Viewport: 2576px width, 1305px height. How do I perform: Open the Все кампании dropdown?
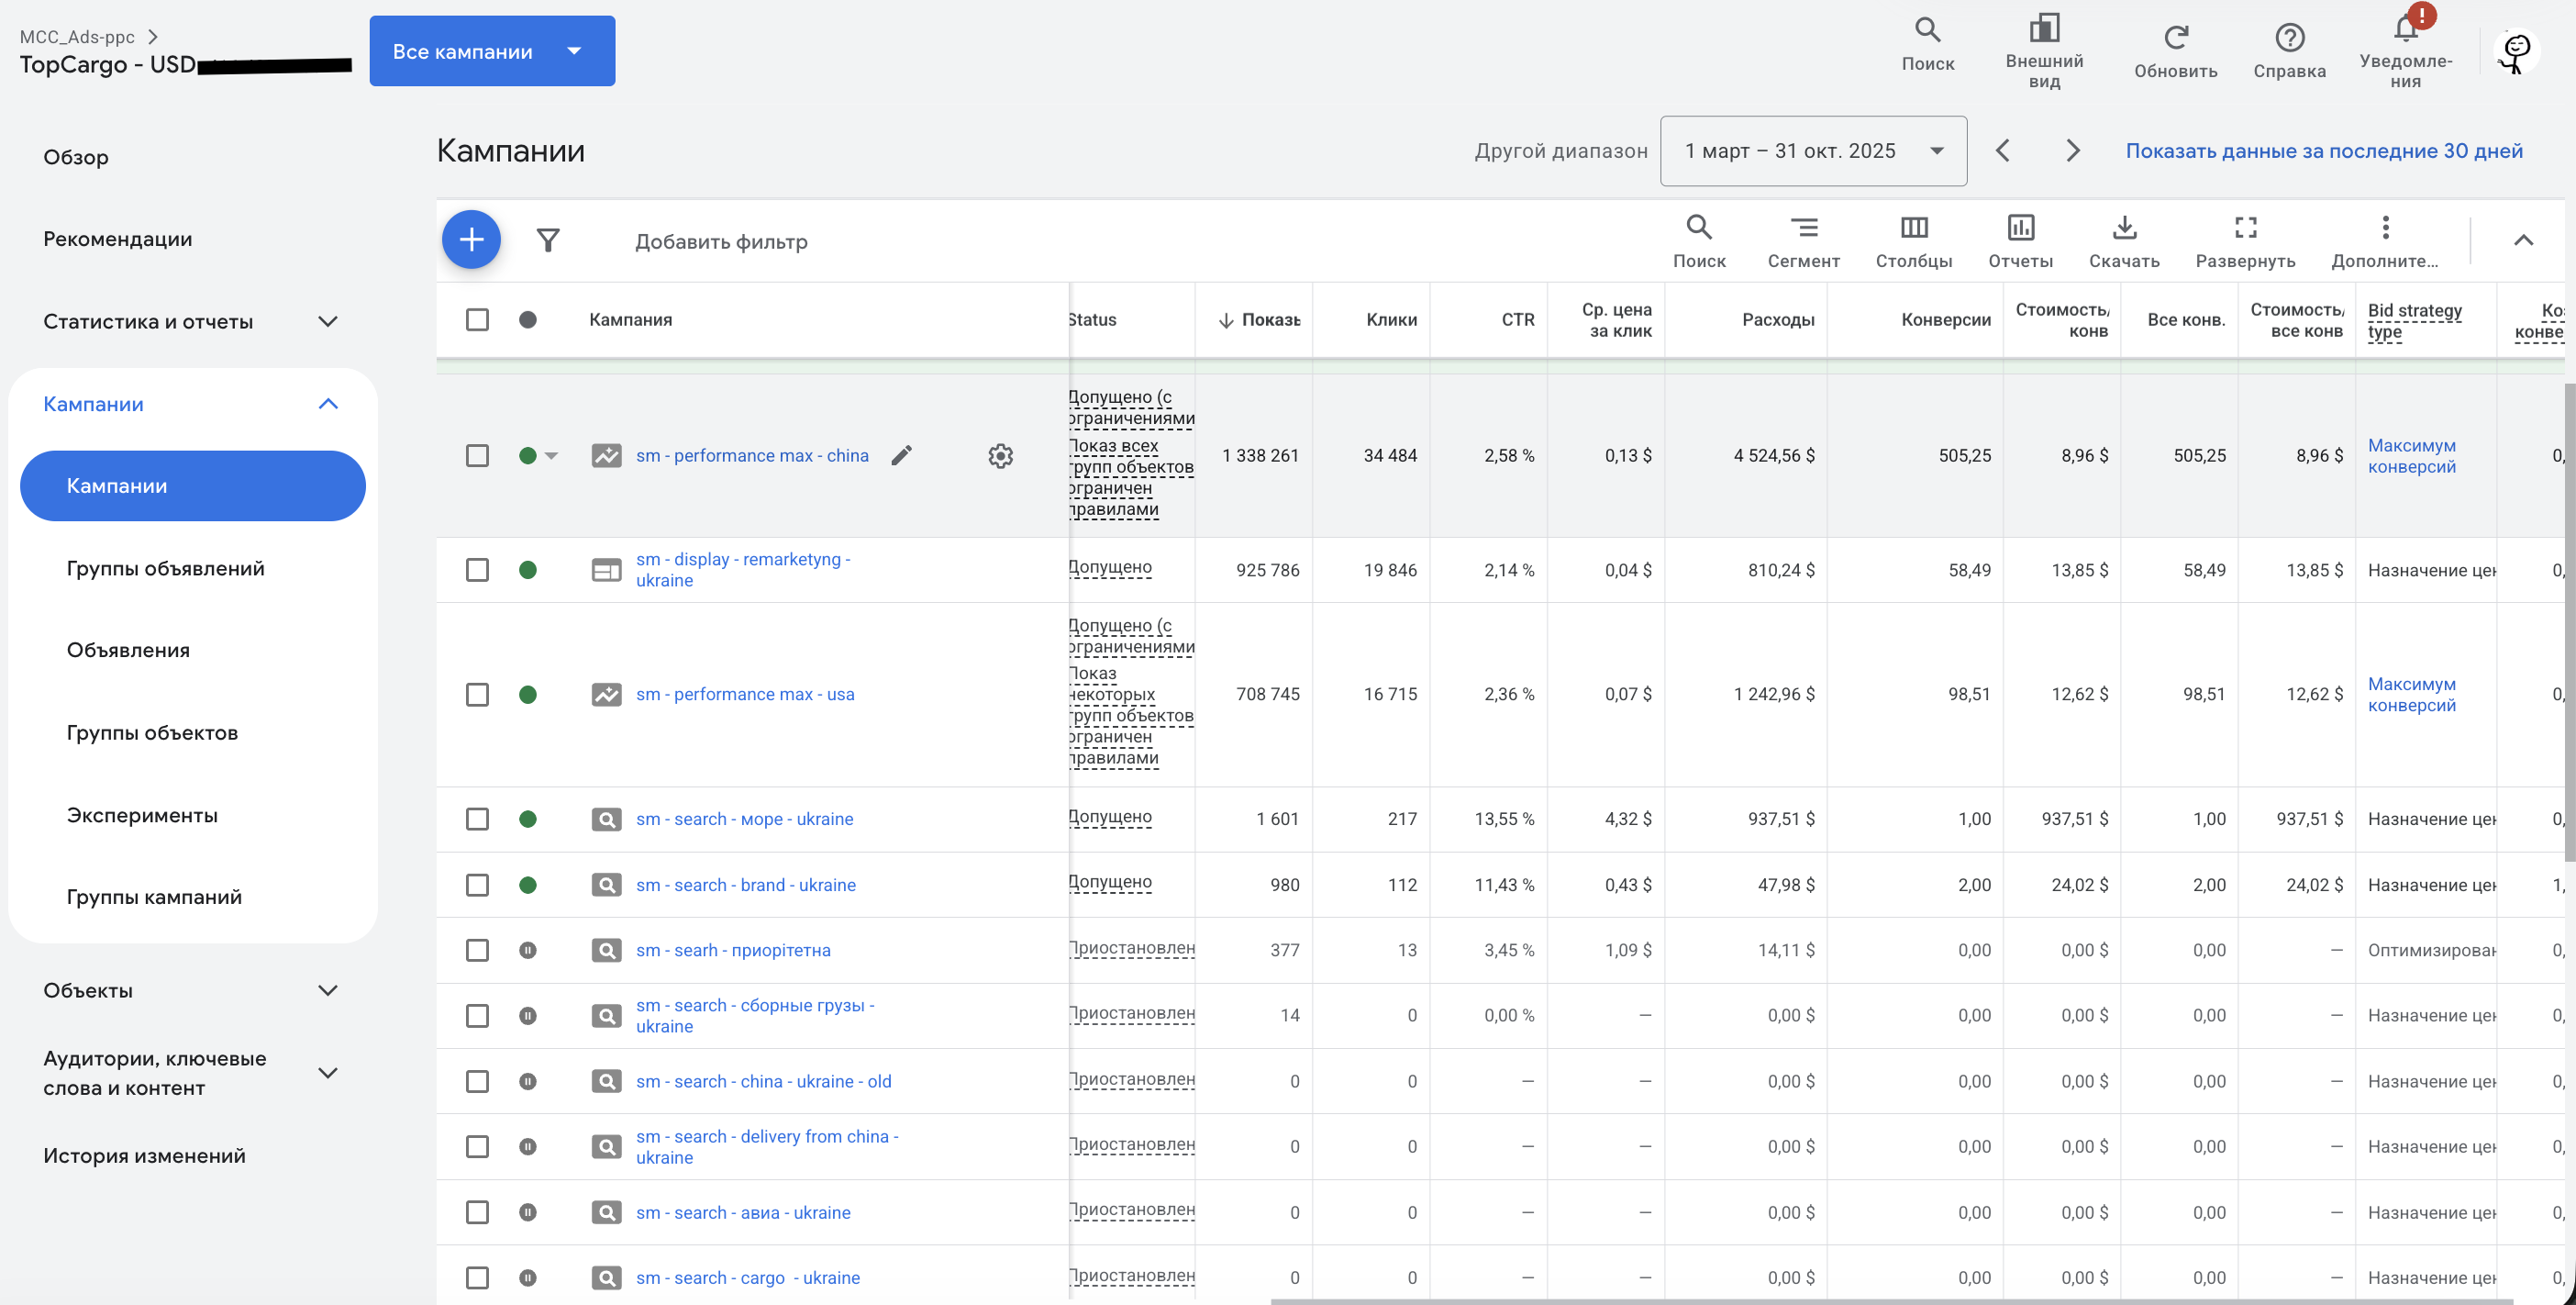click(492, 51)
